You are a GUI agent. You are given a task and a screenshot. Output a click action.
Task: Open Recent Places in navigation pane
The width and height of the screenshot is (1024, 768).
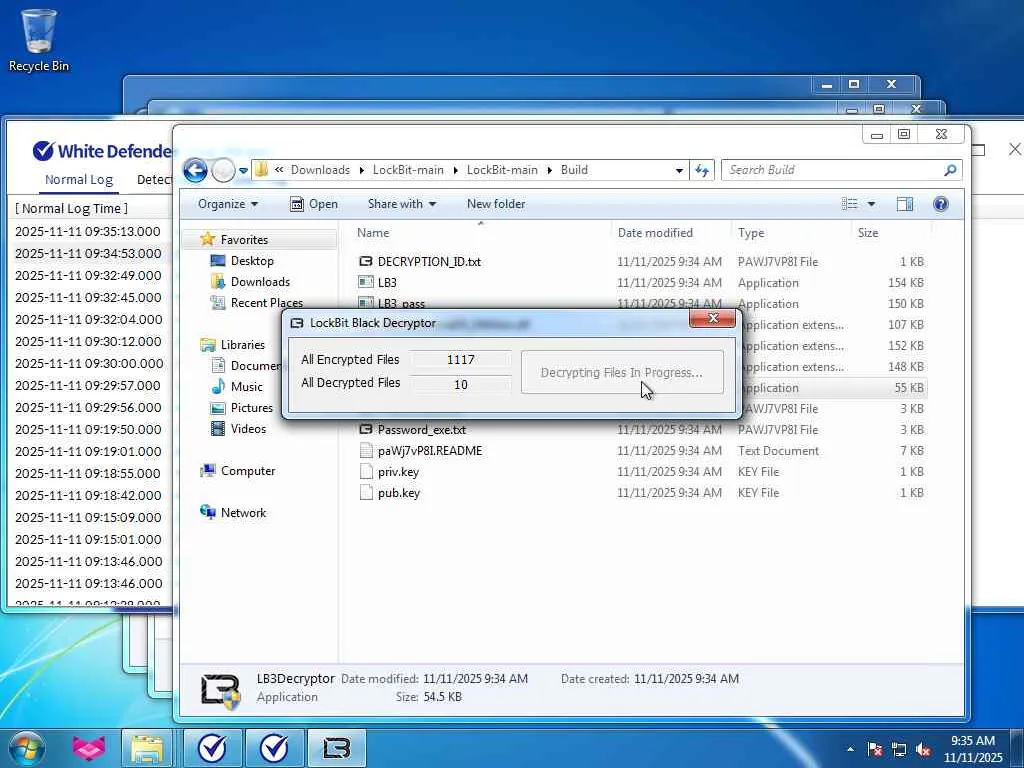[x=266, y=302]
